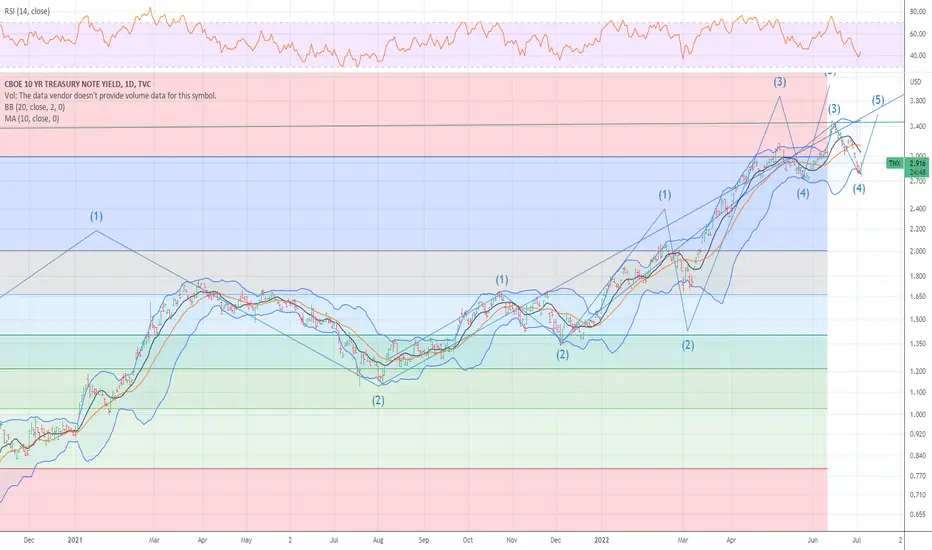Image resolution: width=932 pixels, height=550 pixels.
Task: Select the 0.655 price axis level
Action: 917,514
